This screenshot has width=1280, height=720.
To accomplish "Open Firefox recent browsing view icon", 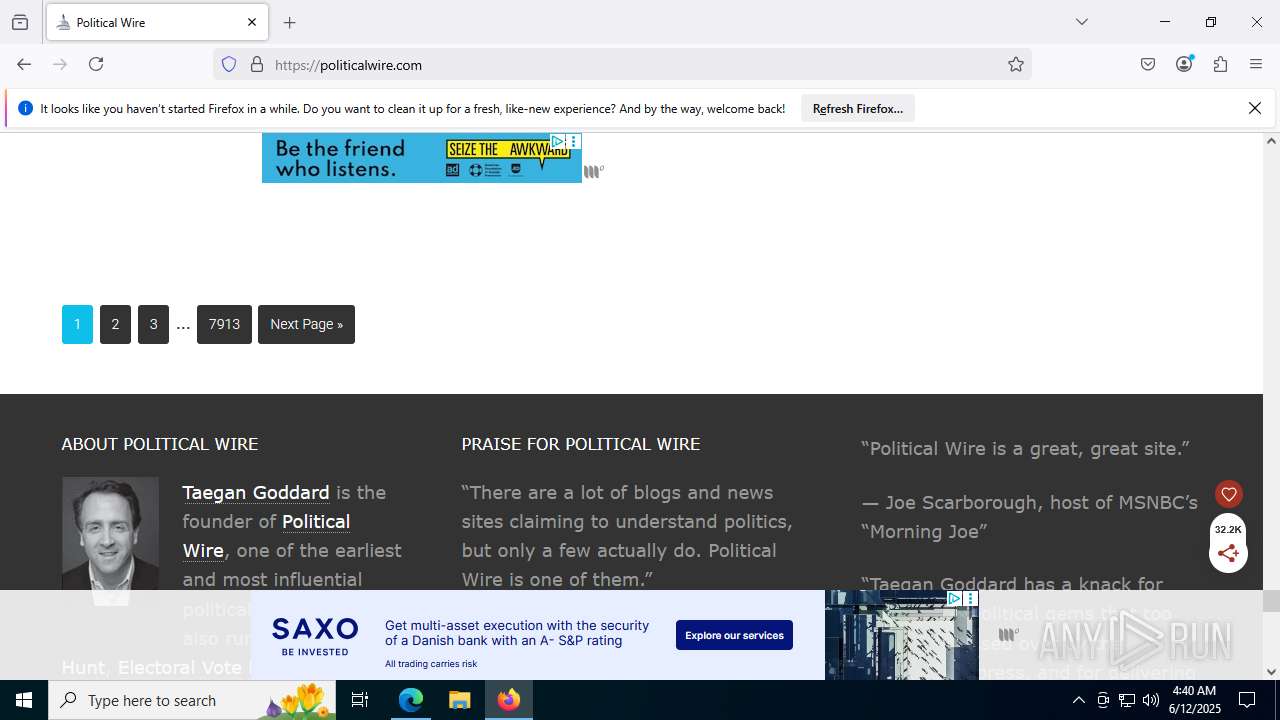I will point(20,22).
